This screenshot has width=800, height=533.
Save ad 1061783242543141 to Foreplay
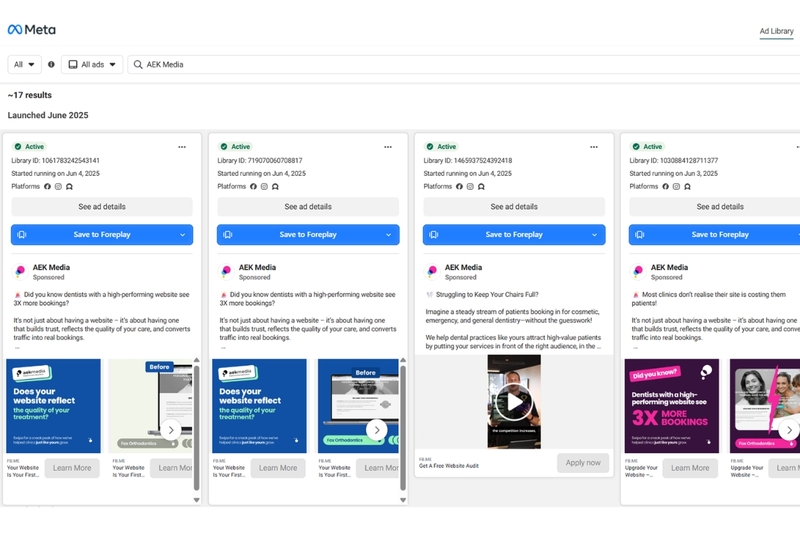102,235
